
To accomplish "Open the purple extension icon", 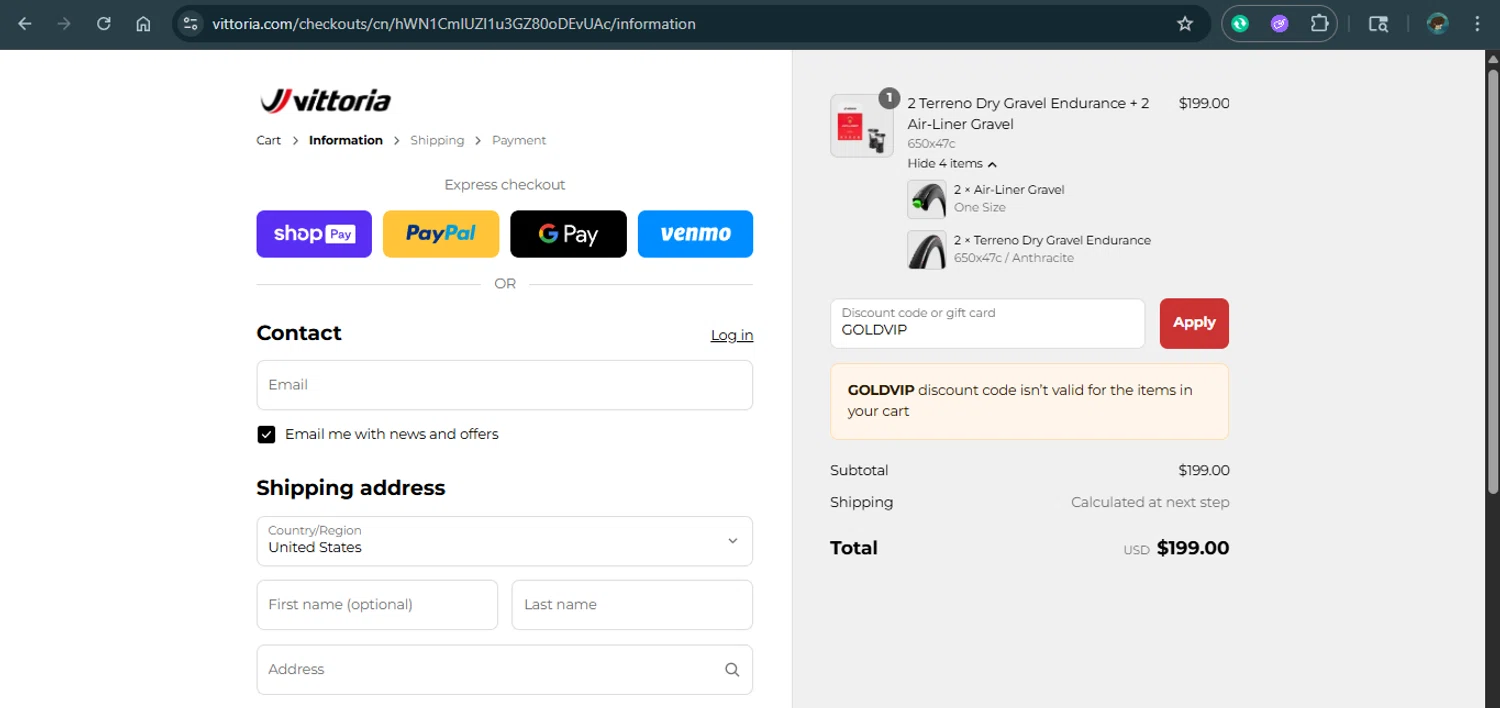I will point(1280,24).
